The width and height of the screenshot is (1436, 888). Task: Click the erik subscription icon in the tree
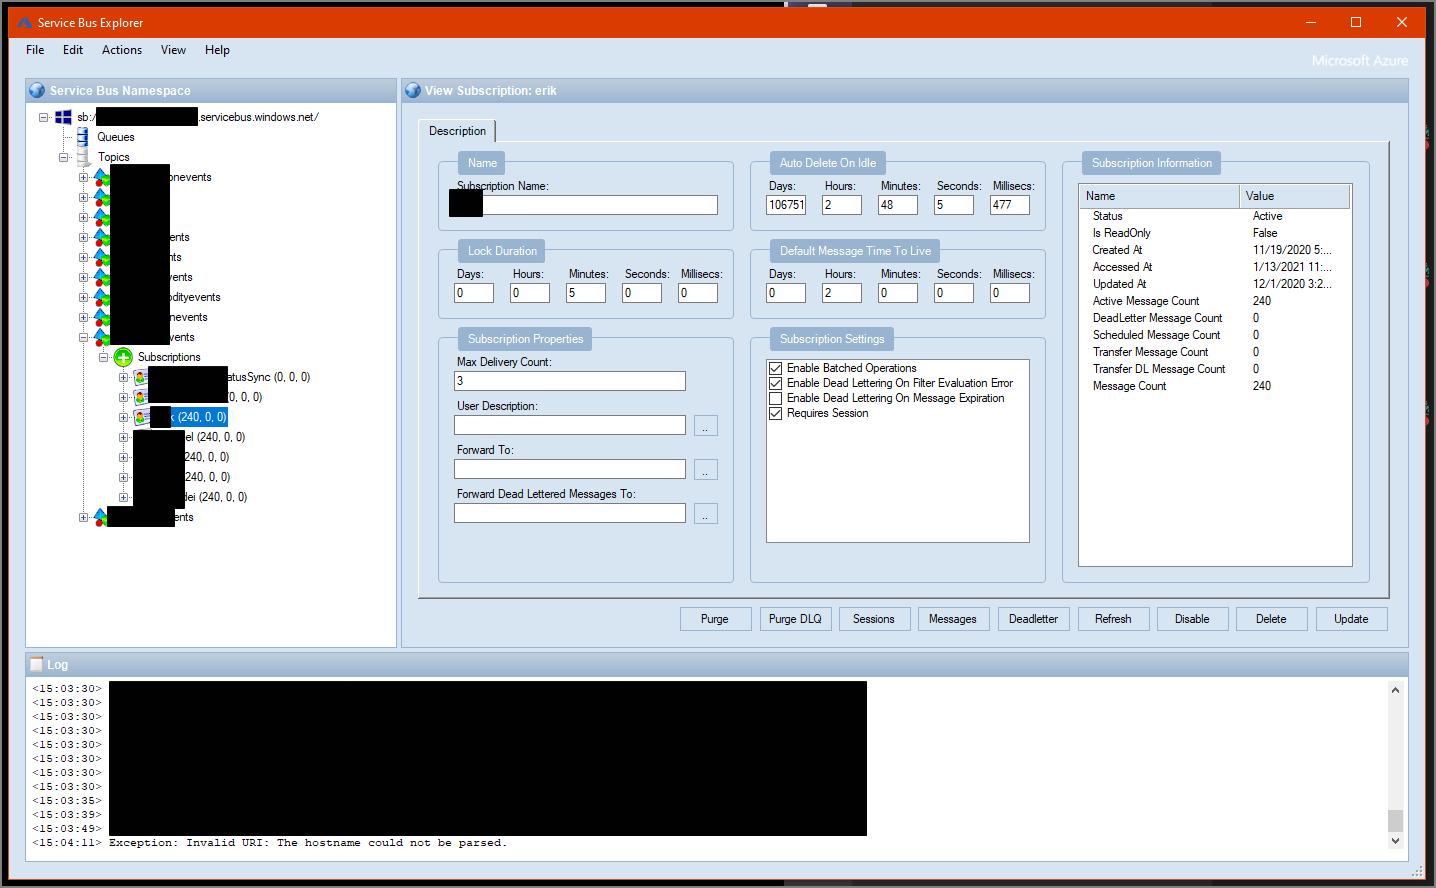(x=141, y=417)
